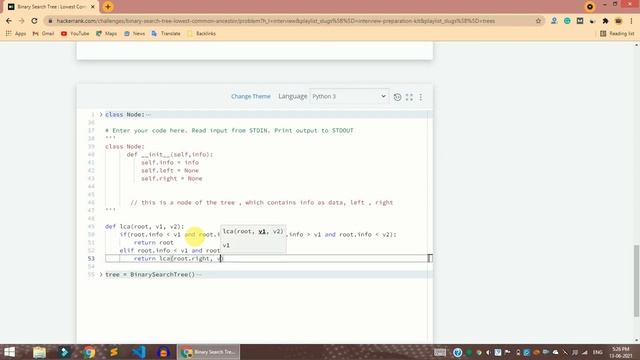The height and width of the screenshot is (360, 640).
Task: Go forward with browser forward arrow
Action: click(x=22, y=21)
